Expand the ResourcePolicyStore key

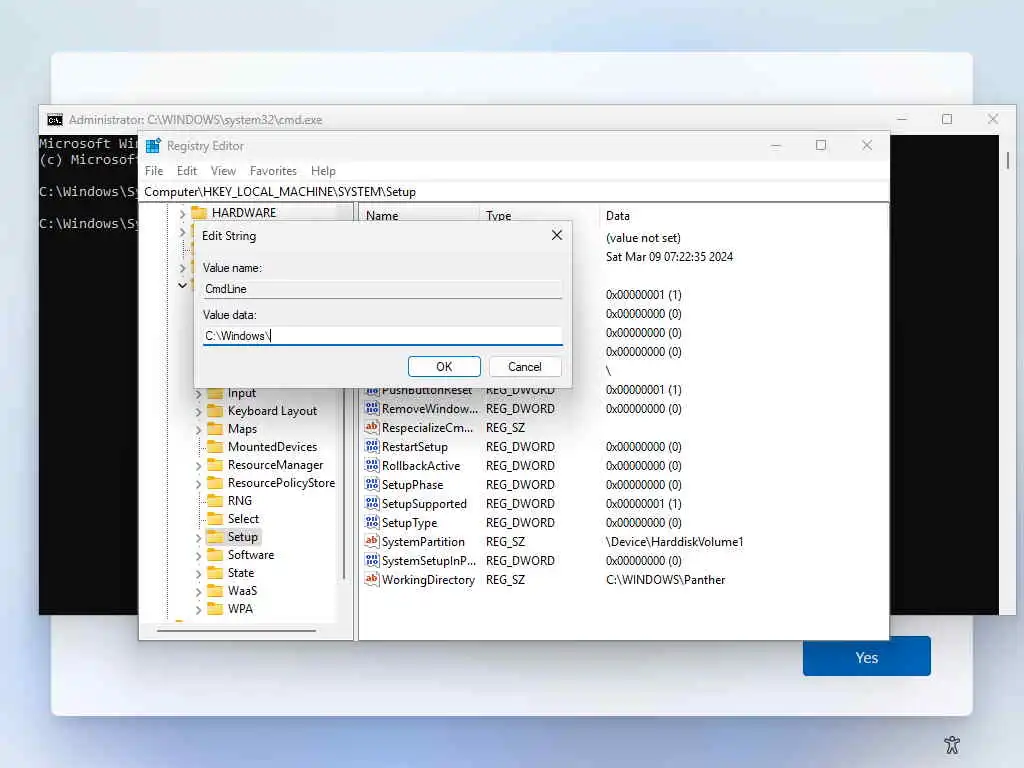[199, 483]
